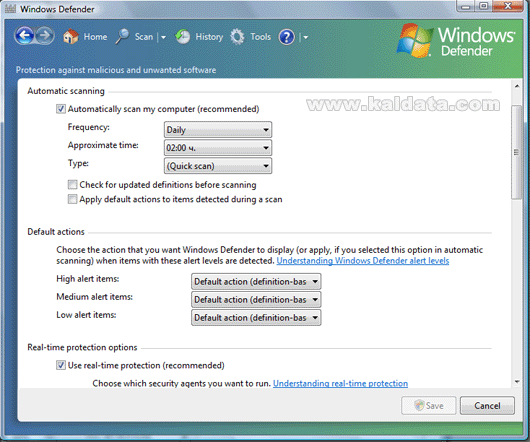Open the Tools gear icon
Viewport: 530px width, 442px height.
point(237,36)
